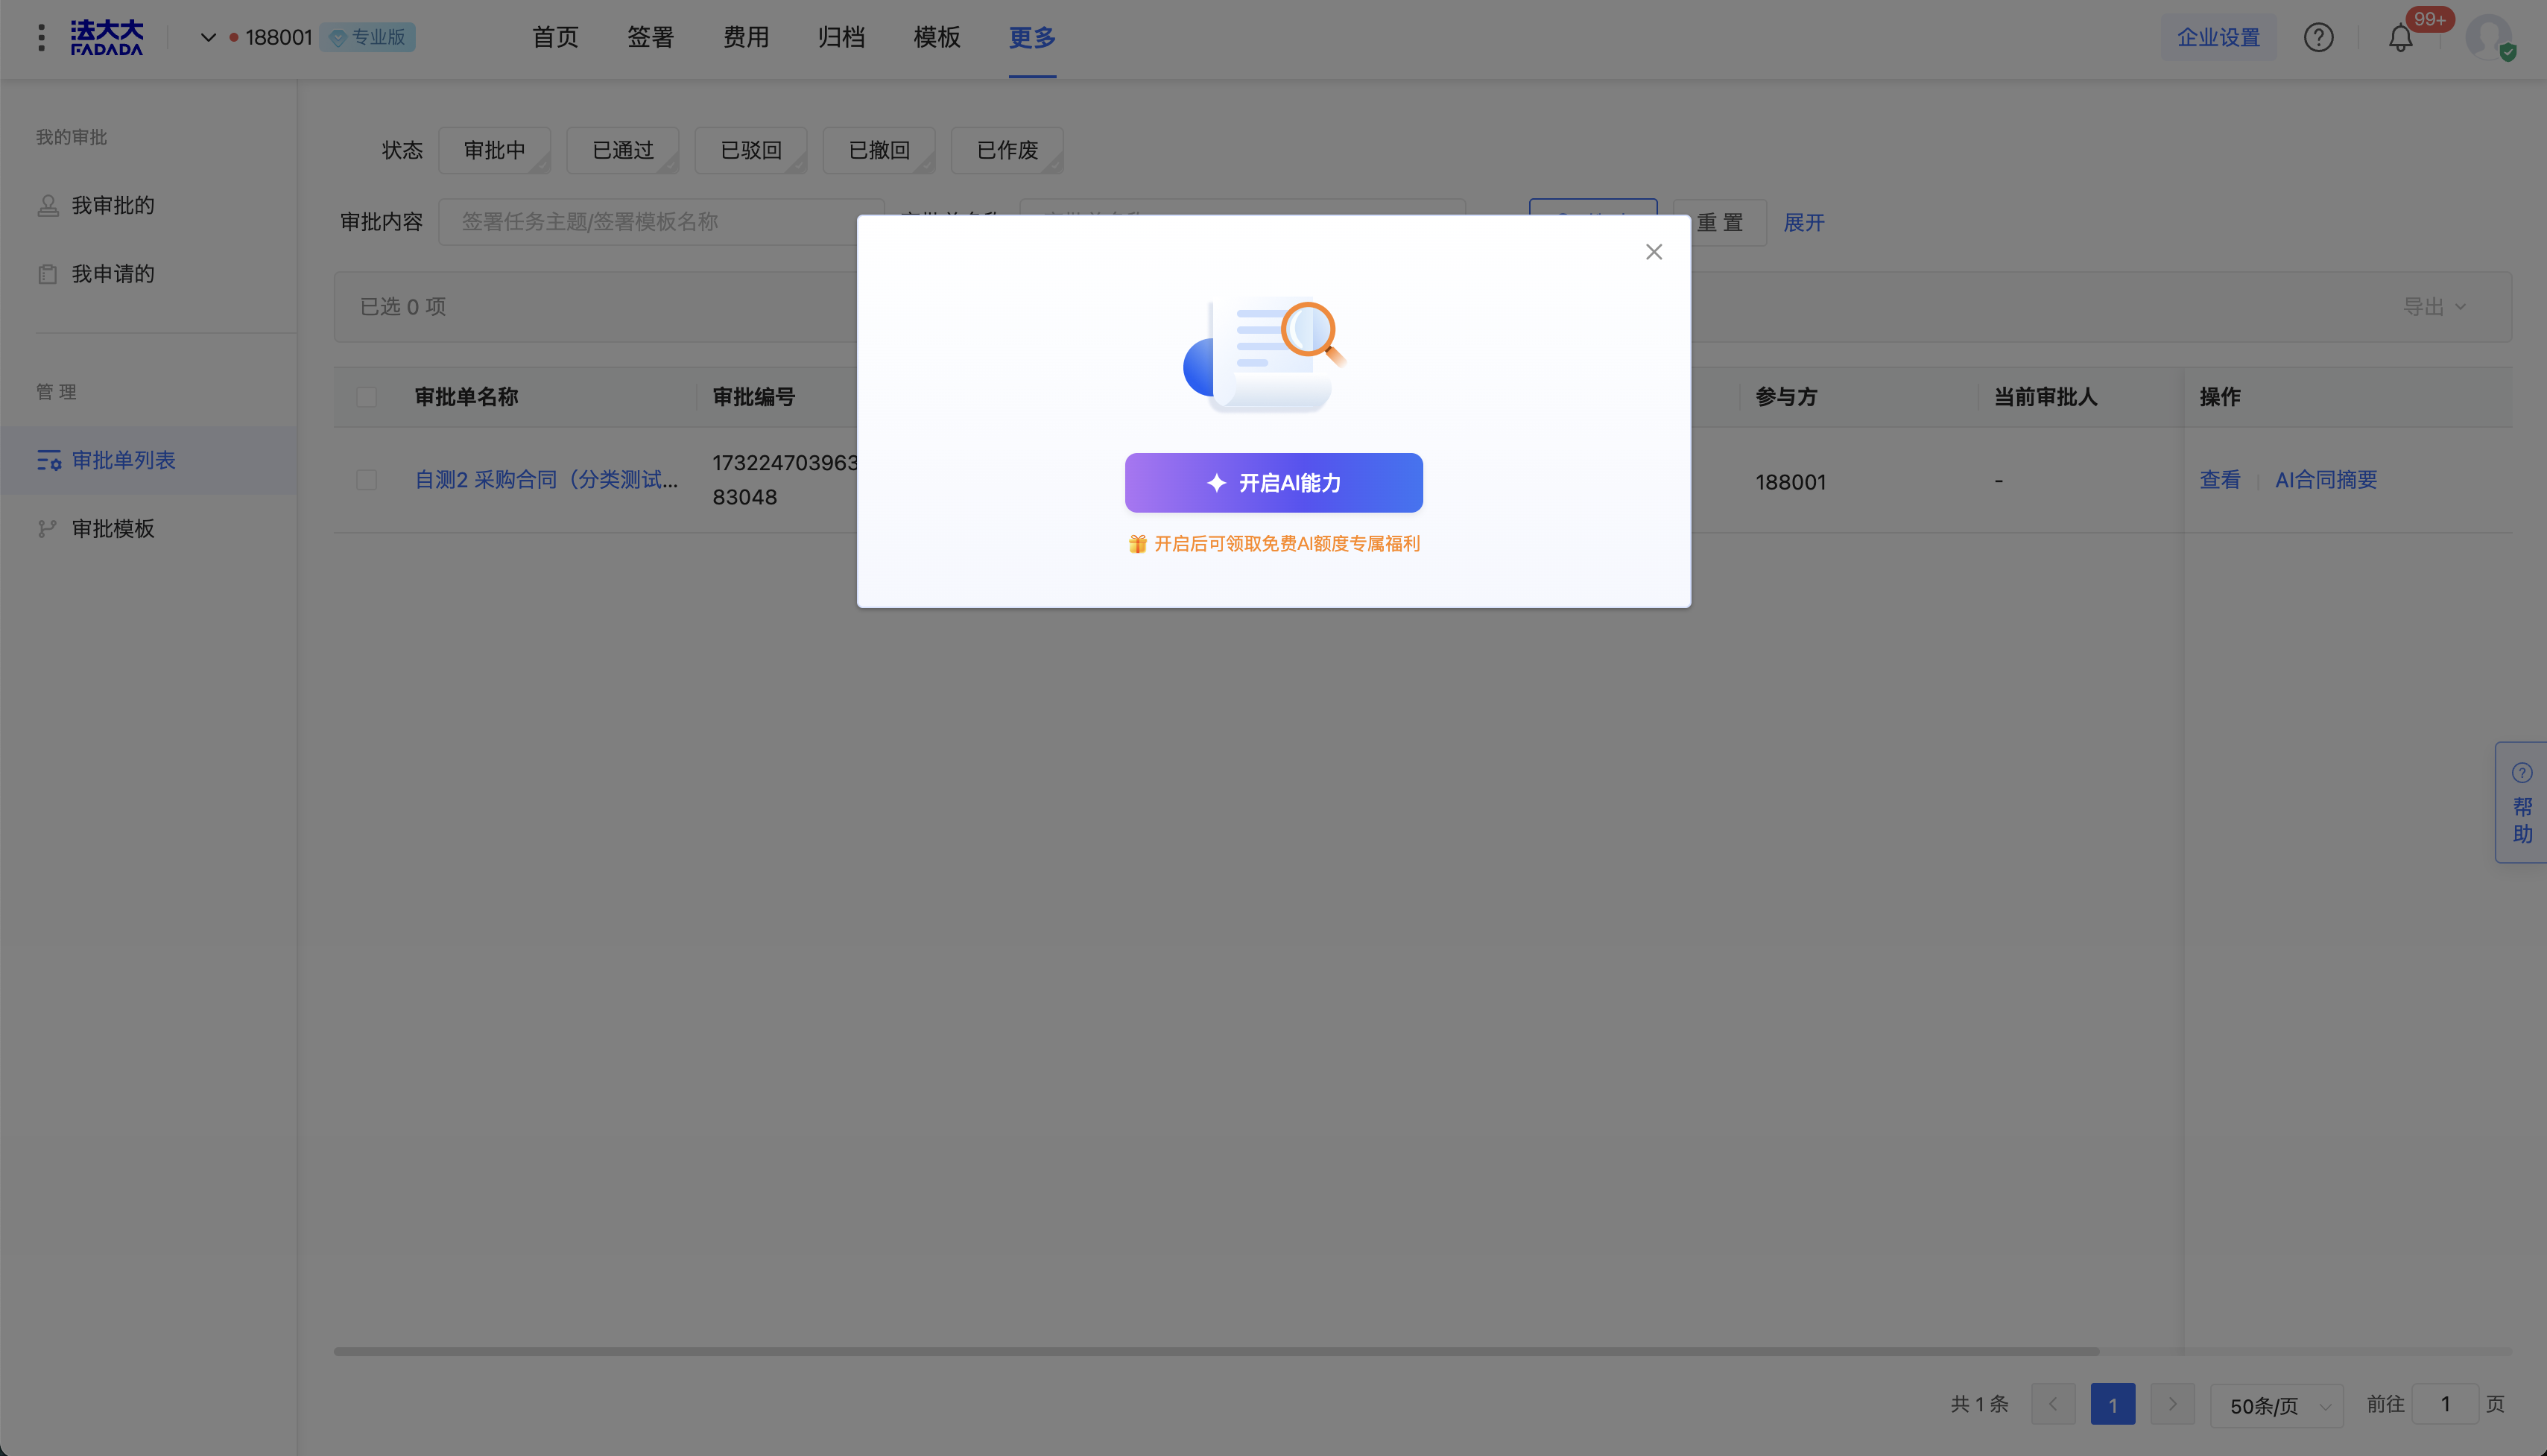Open the 归档 top navigation tab
Screen dimensions: 2547x1456
pos(841,38)
